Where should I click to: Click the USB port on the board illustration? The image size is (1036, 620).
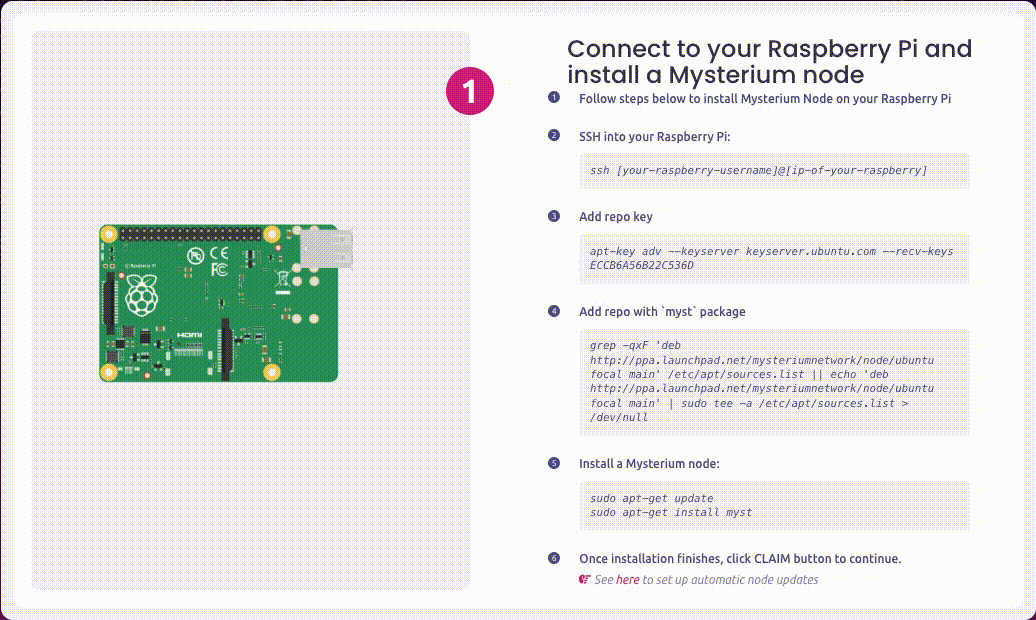click(326, 248)
